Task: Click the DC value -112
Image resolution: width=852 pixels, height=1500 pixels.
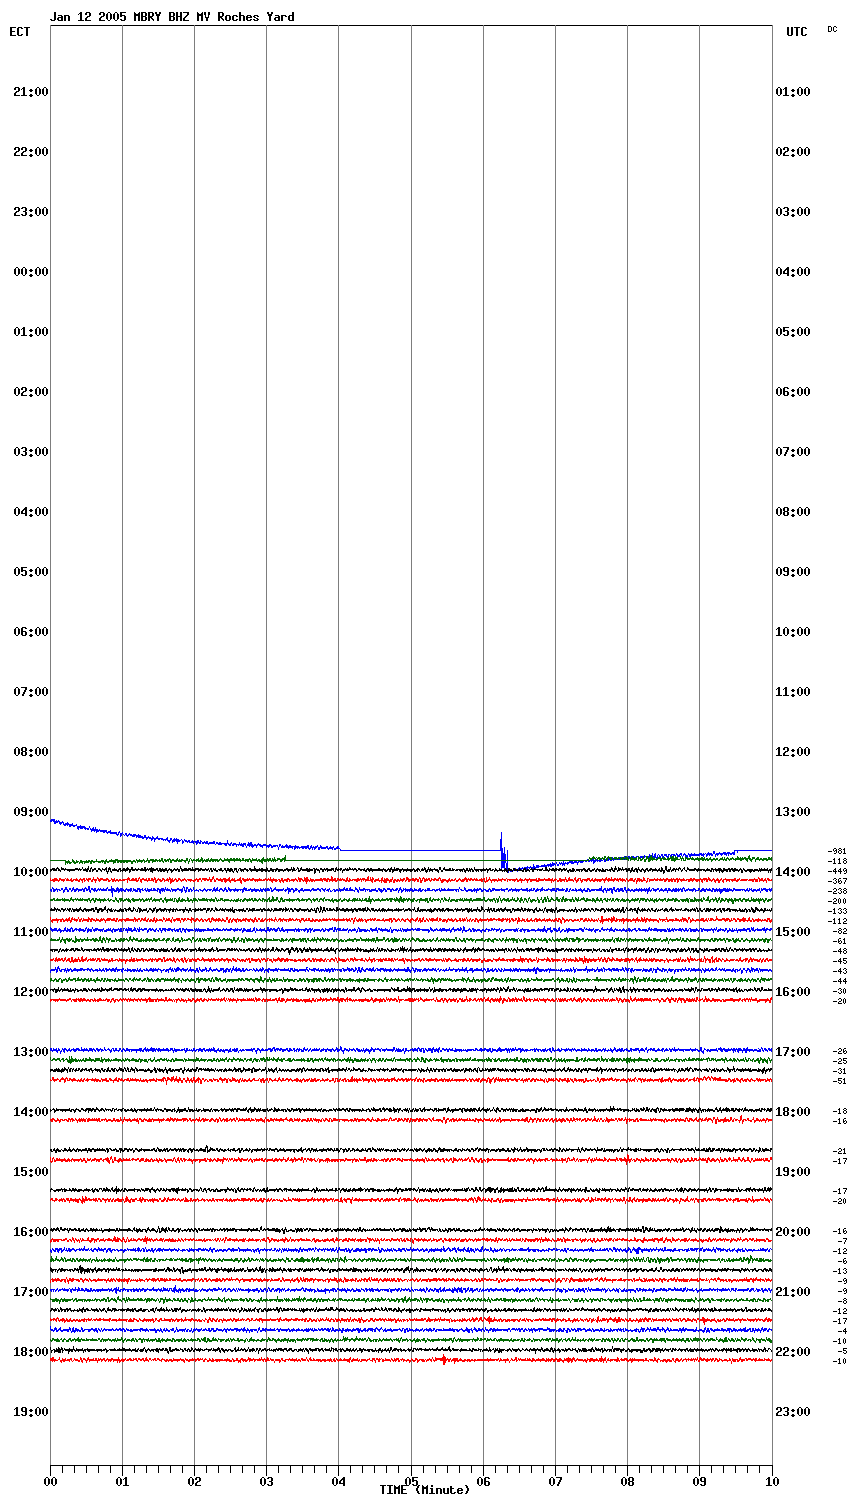Action: point(837,921)
